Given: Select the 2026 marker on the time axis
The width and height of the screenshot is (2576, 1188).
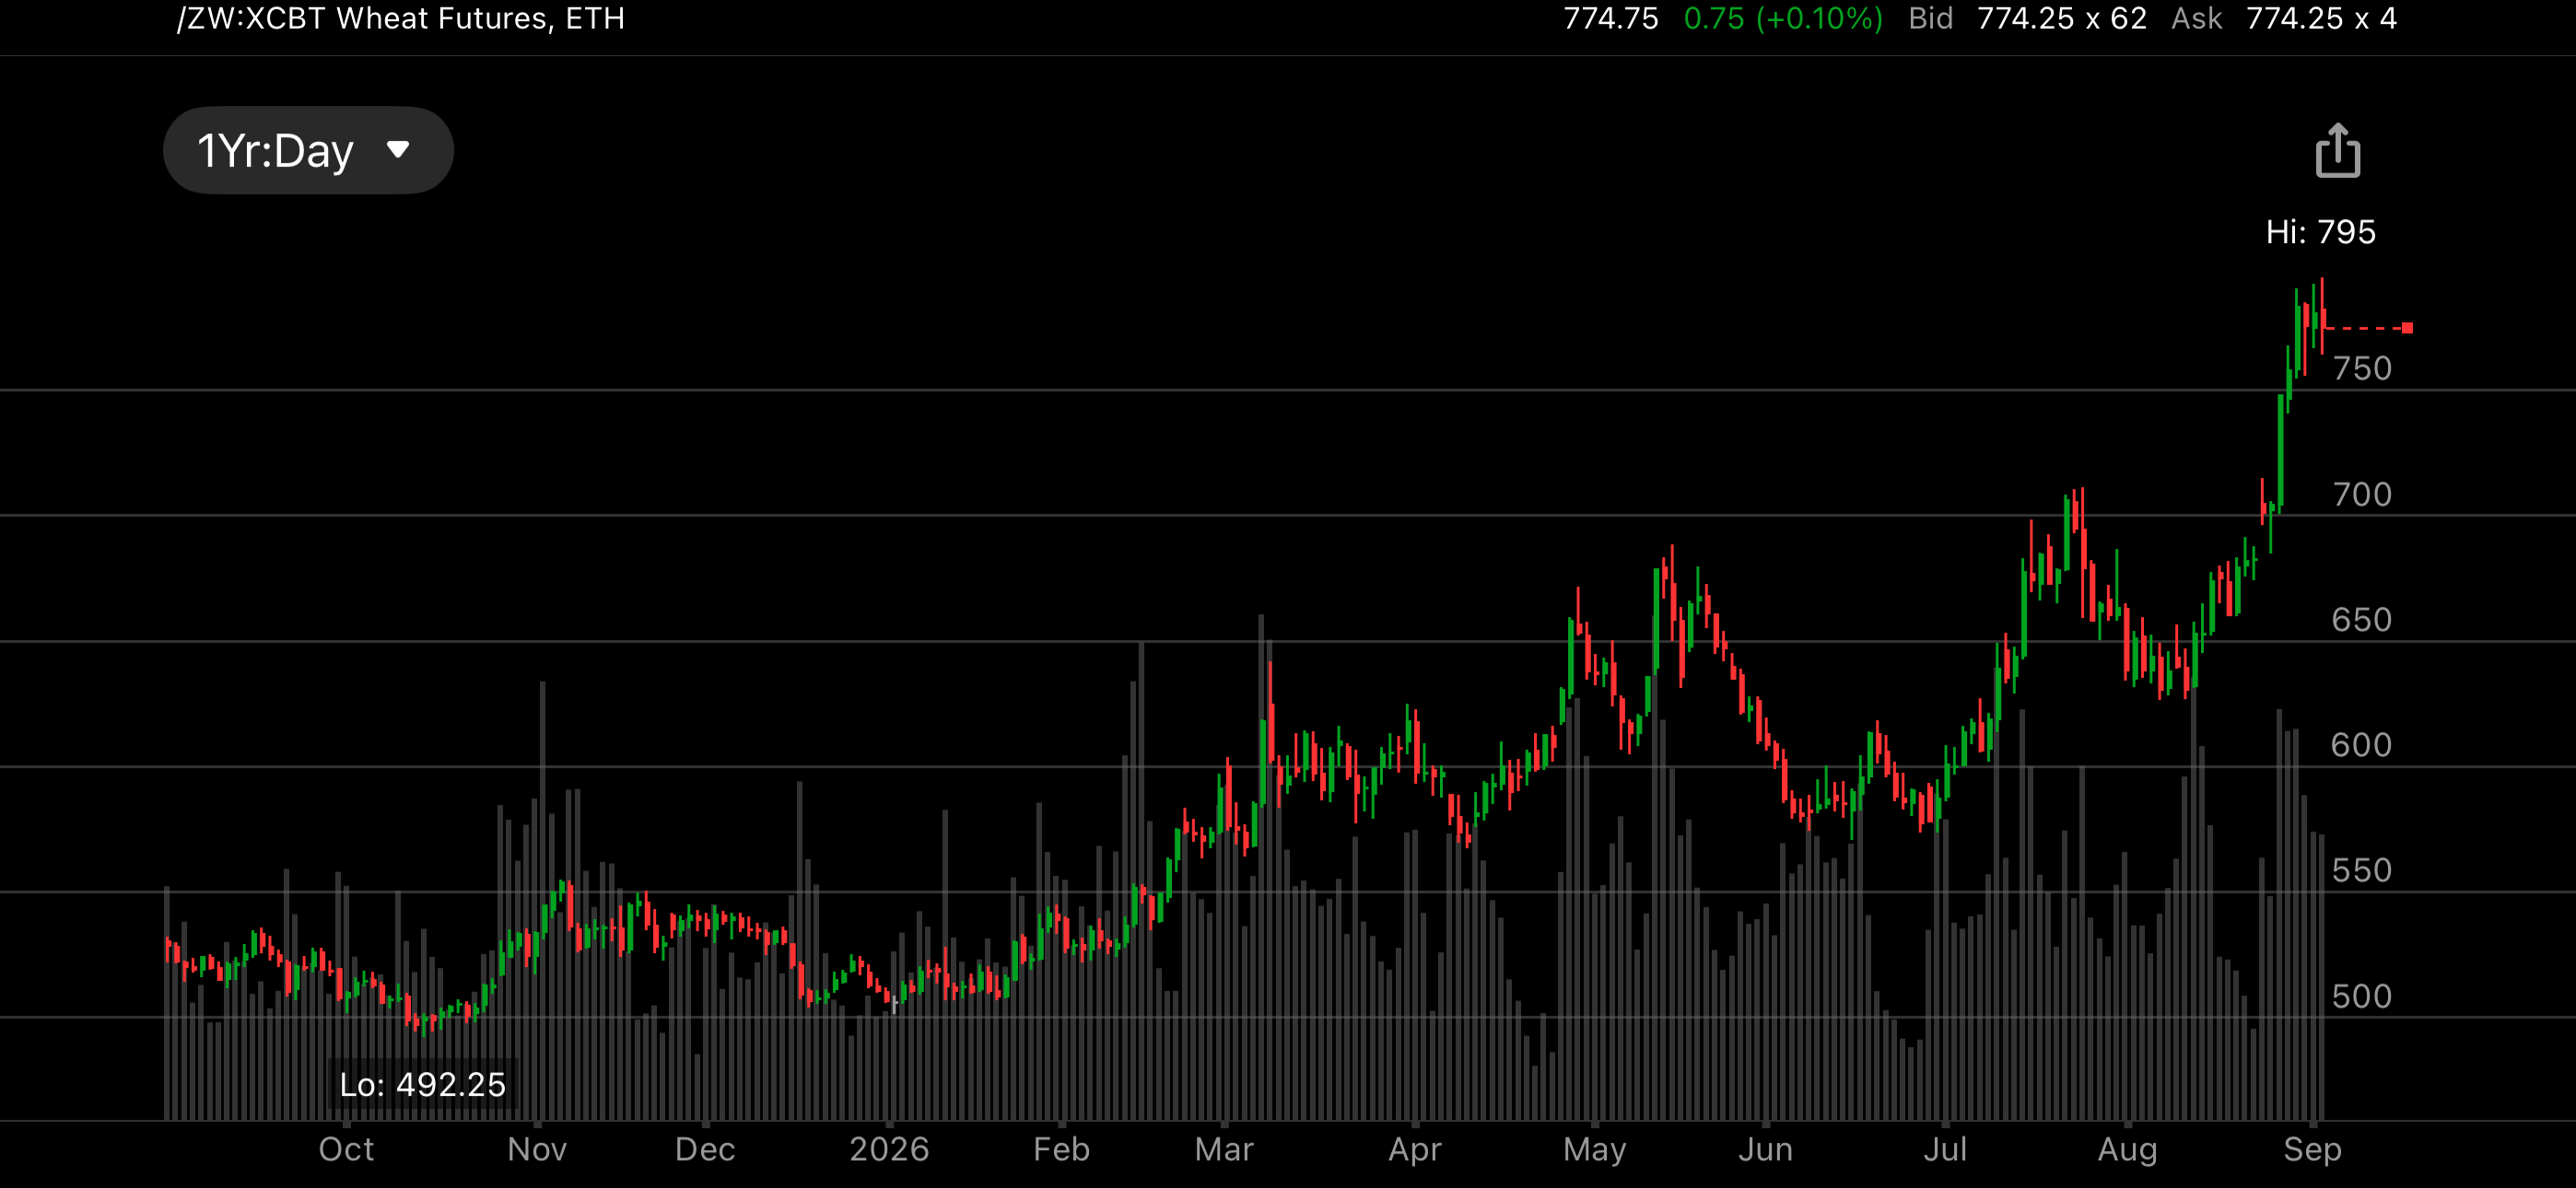Looking at the screenshot, I should (889, 1149).
